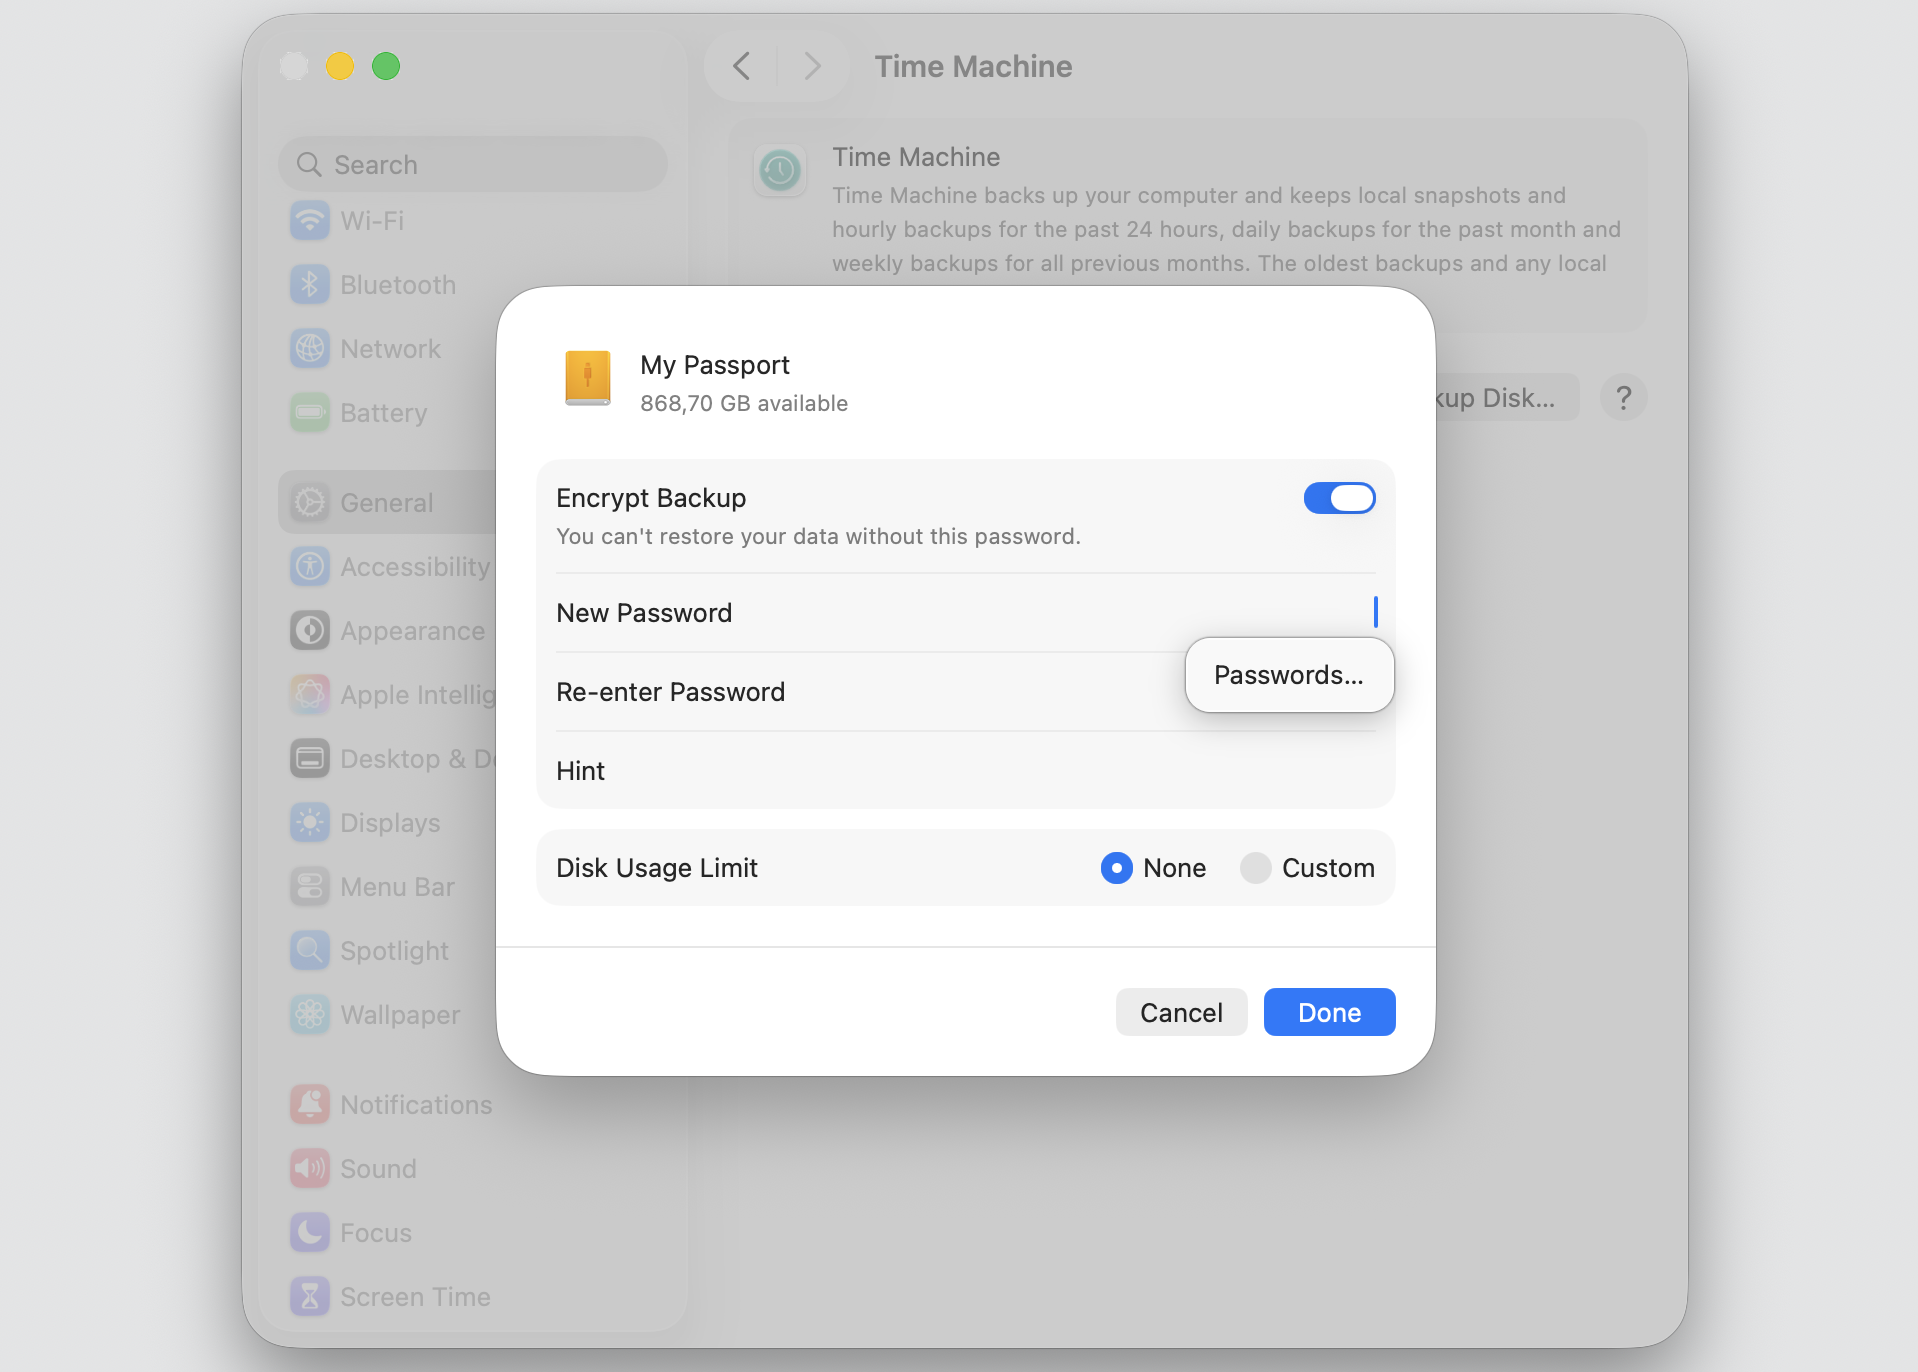Open Menu Bar settings icon
This screenshot has height=1372, width=1918.
click(x=310, y=887)
